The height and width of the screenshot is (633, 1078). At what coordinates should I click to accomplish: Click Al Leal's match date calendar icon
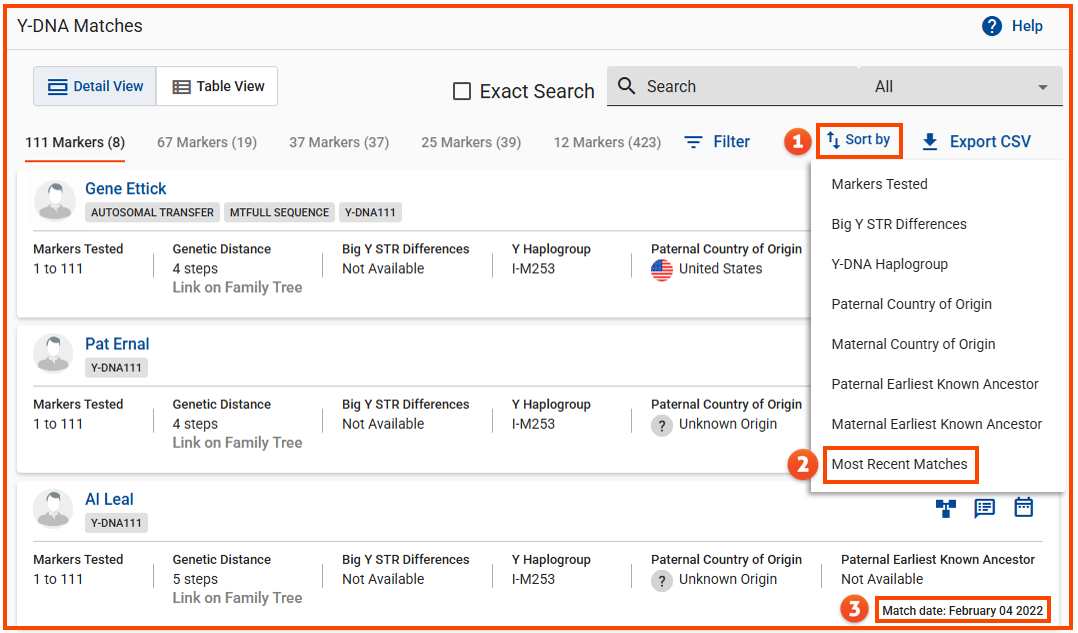point(1023,508)
